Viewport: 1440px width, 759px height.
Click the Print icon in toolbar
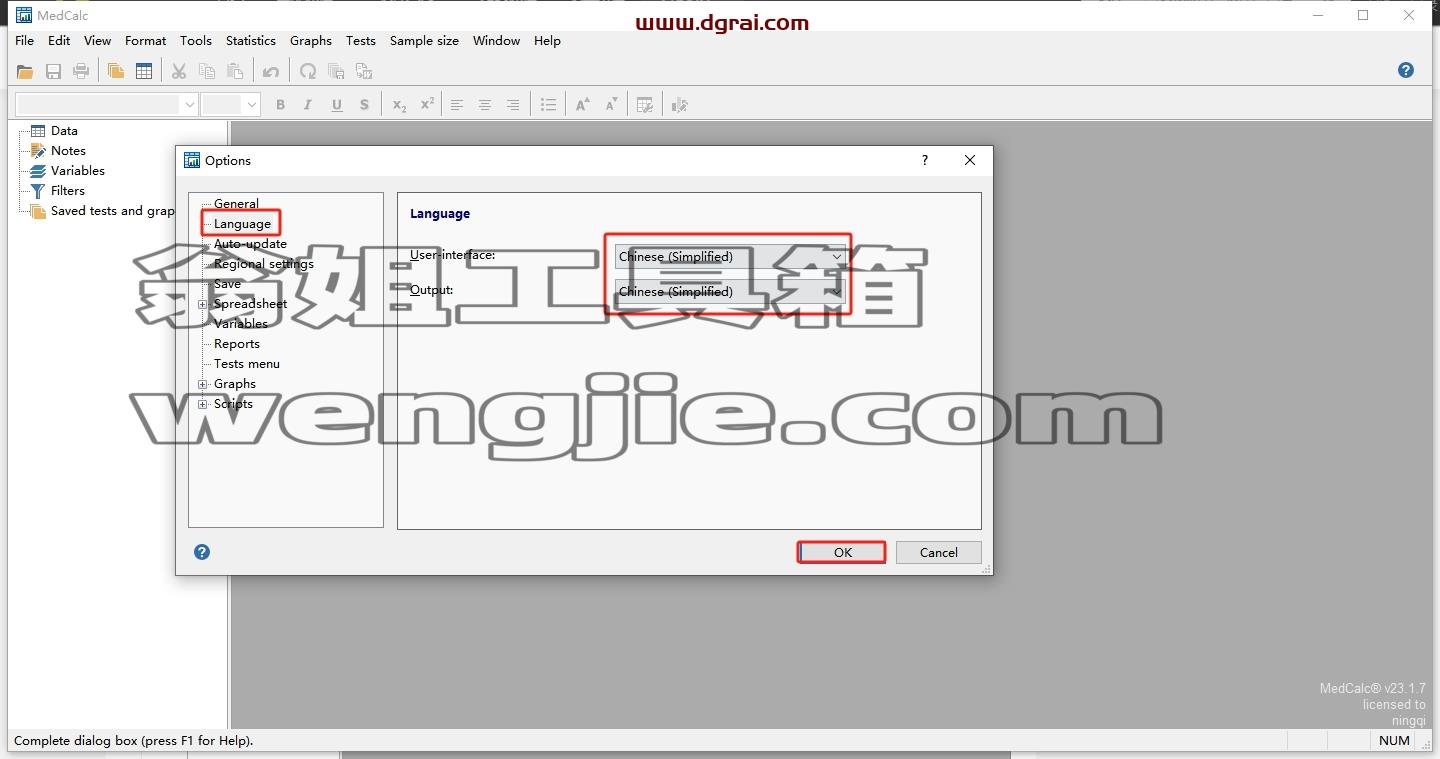81,71
